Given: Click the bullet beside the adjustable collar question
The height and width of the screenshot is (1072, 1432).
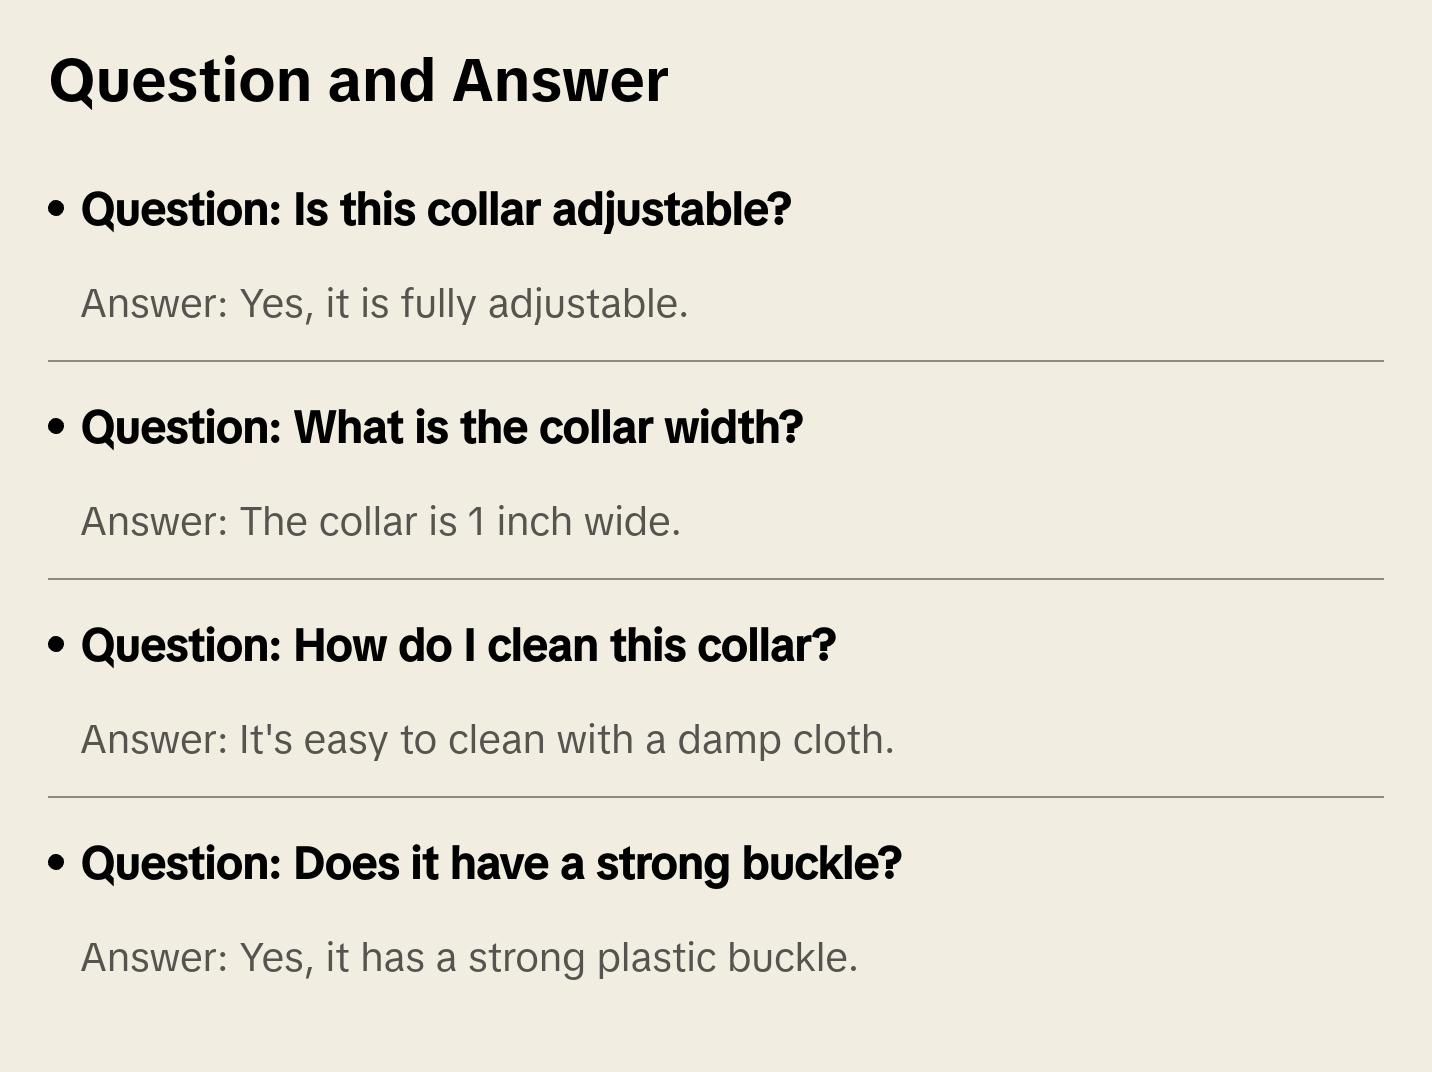Looking at the screenshot, I should 57,209.
